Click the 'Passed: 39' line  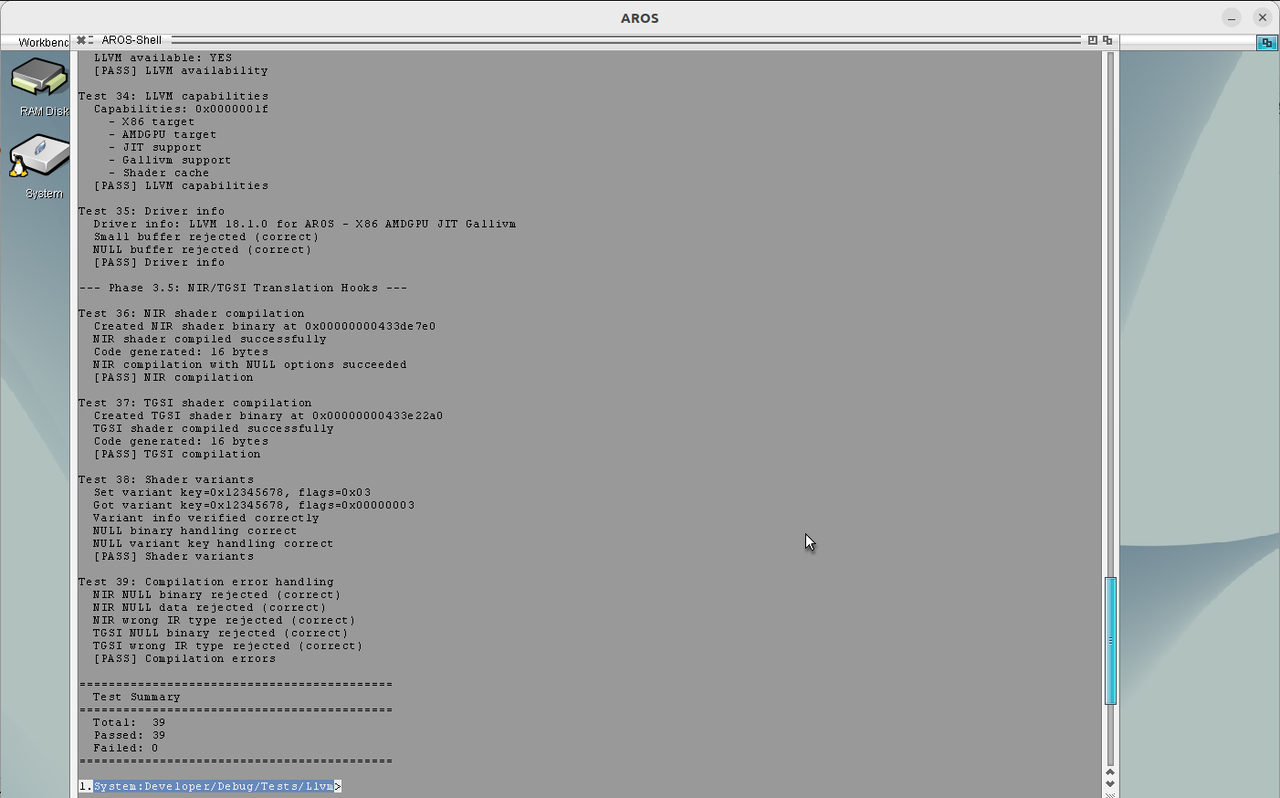[x=129, y=735]
